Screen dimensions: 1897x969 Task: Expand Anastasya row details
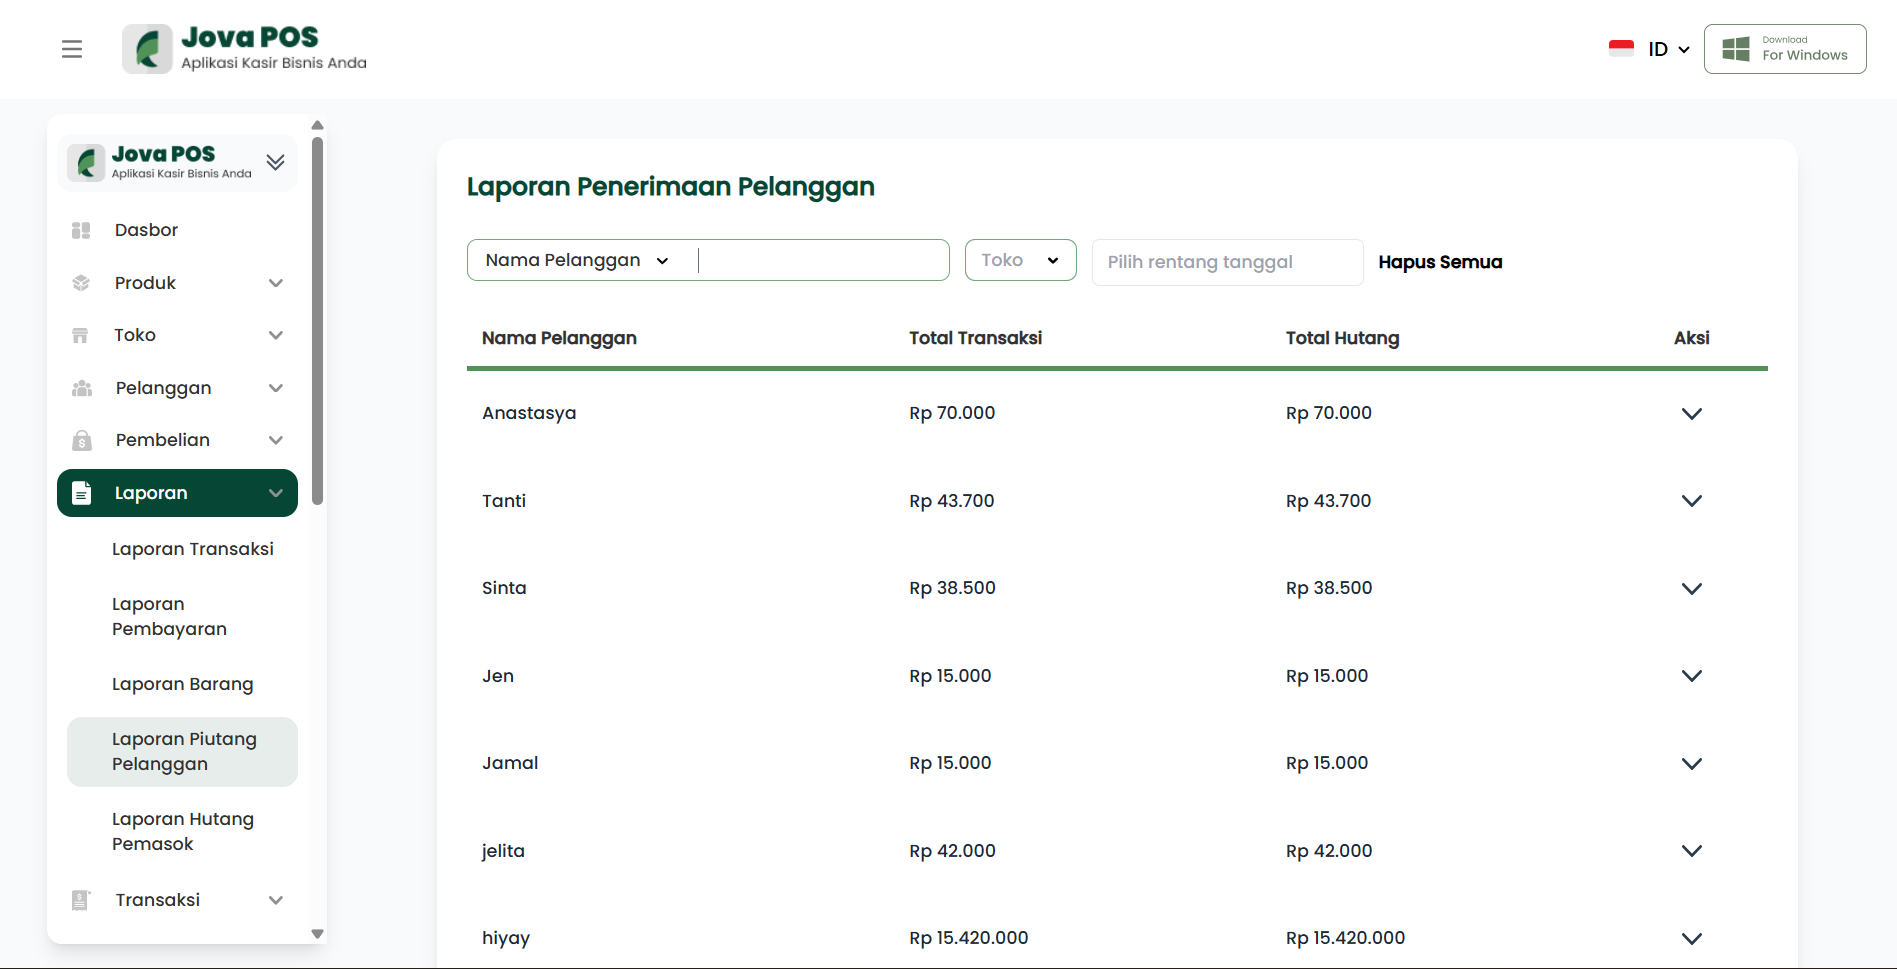(x=1691, y=413)
